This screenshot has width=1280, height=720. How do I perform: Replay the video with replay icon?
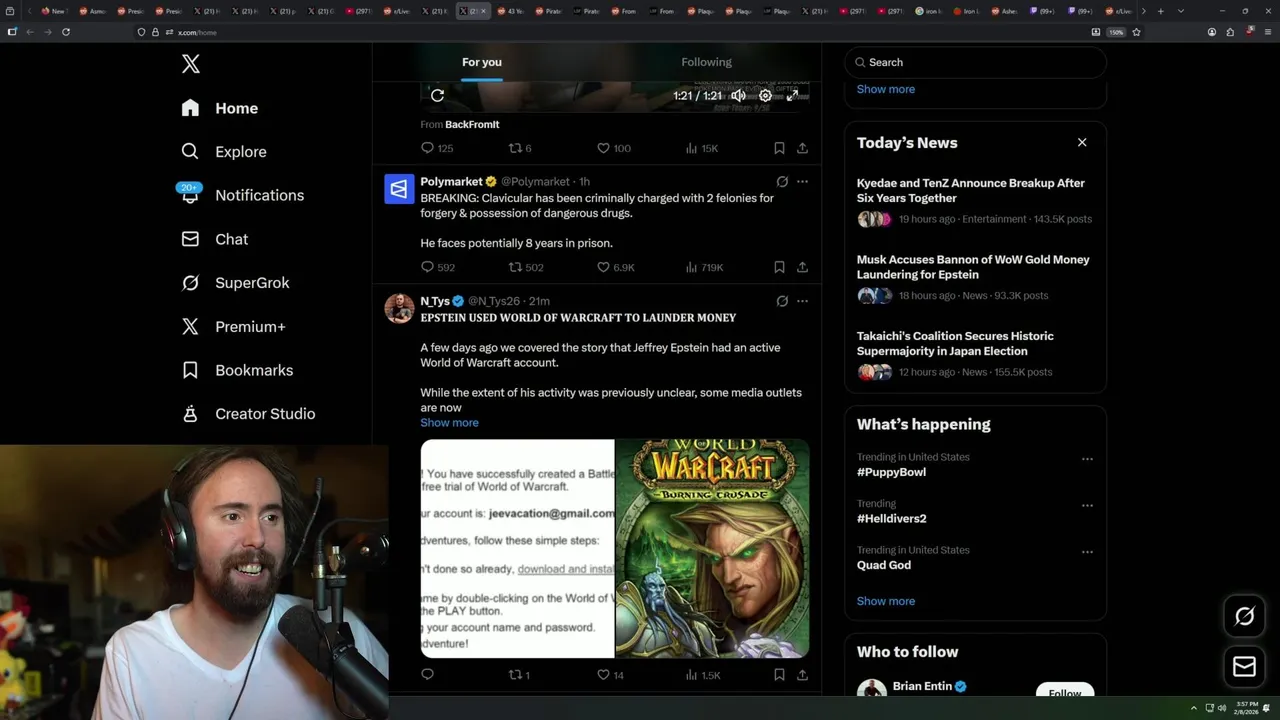[x=437, y=95]
